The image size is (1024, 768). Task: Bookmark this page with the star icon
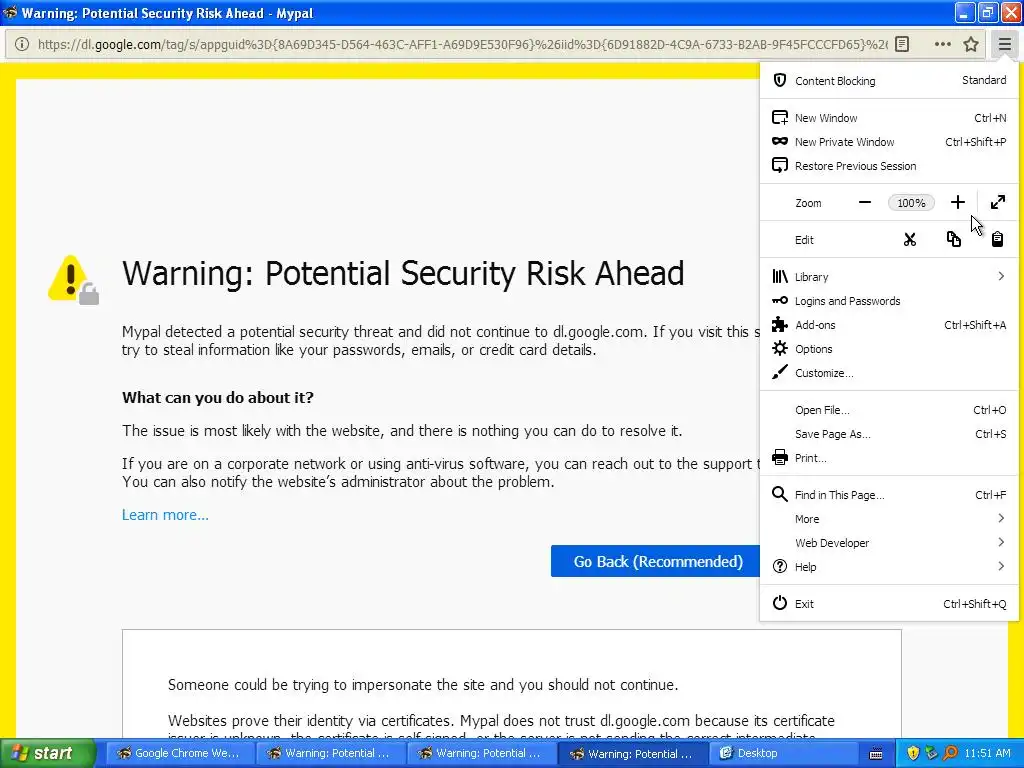coord(971,44)
